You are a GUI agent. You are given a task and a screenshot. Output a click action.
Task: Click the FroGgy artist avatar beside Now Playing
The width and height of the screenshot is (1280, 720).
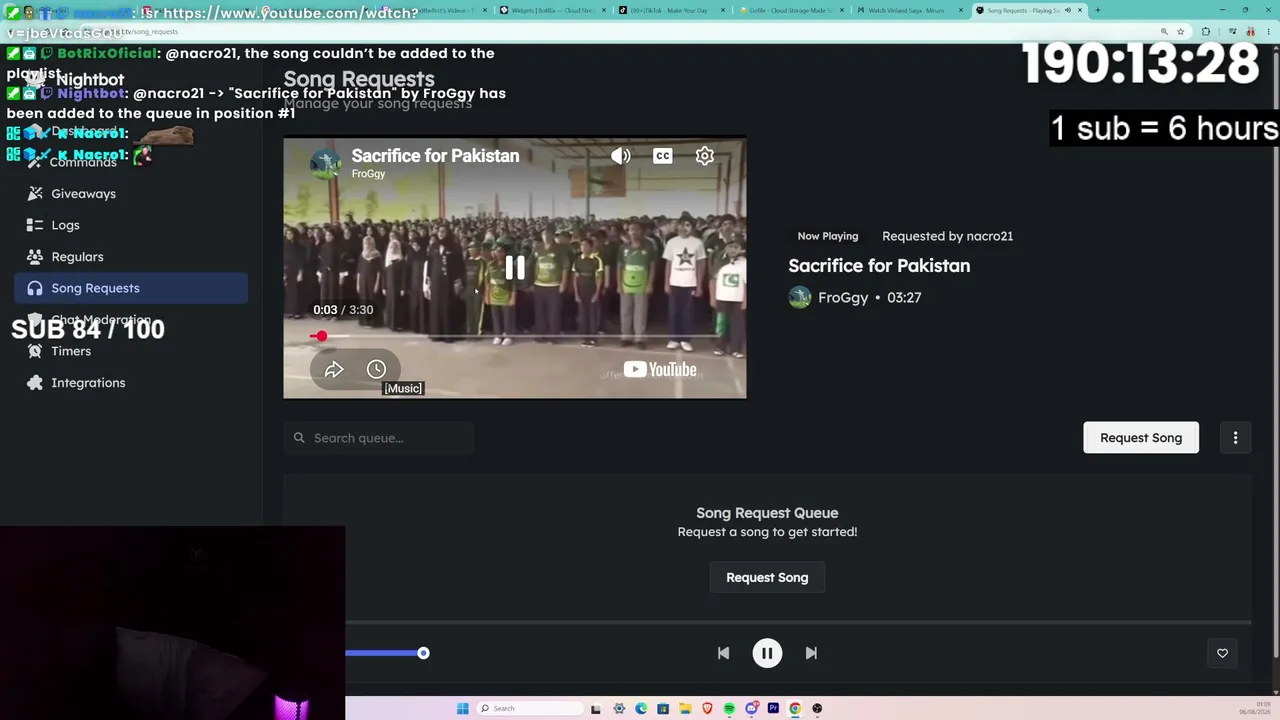(800, 297)
